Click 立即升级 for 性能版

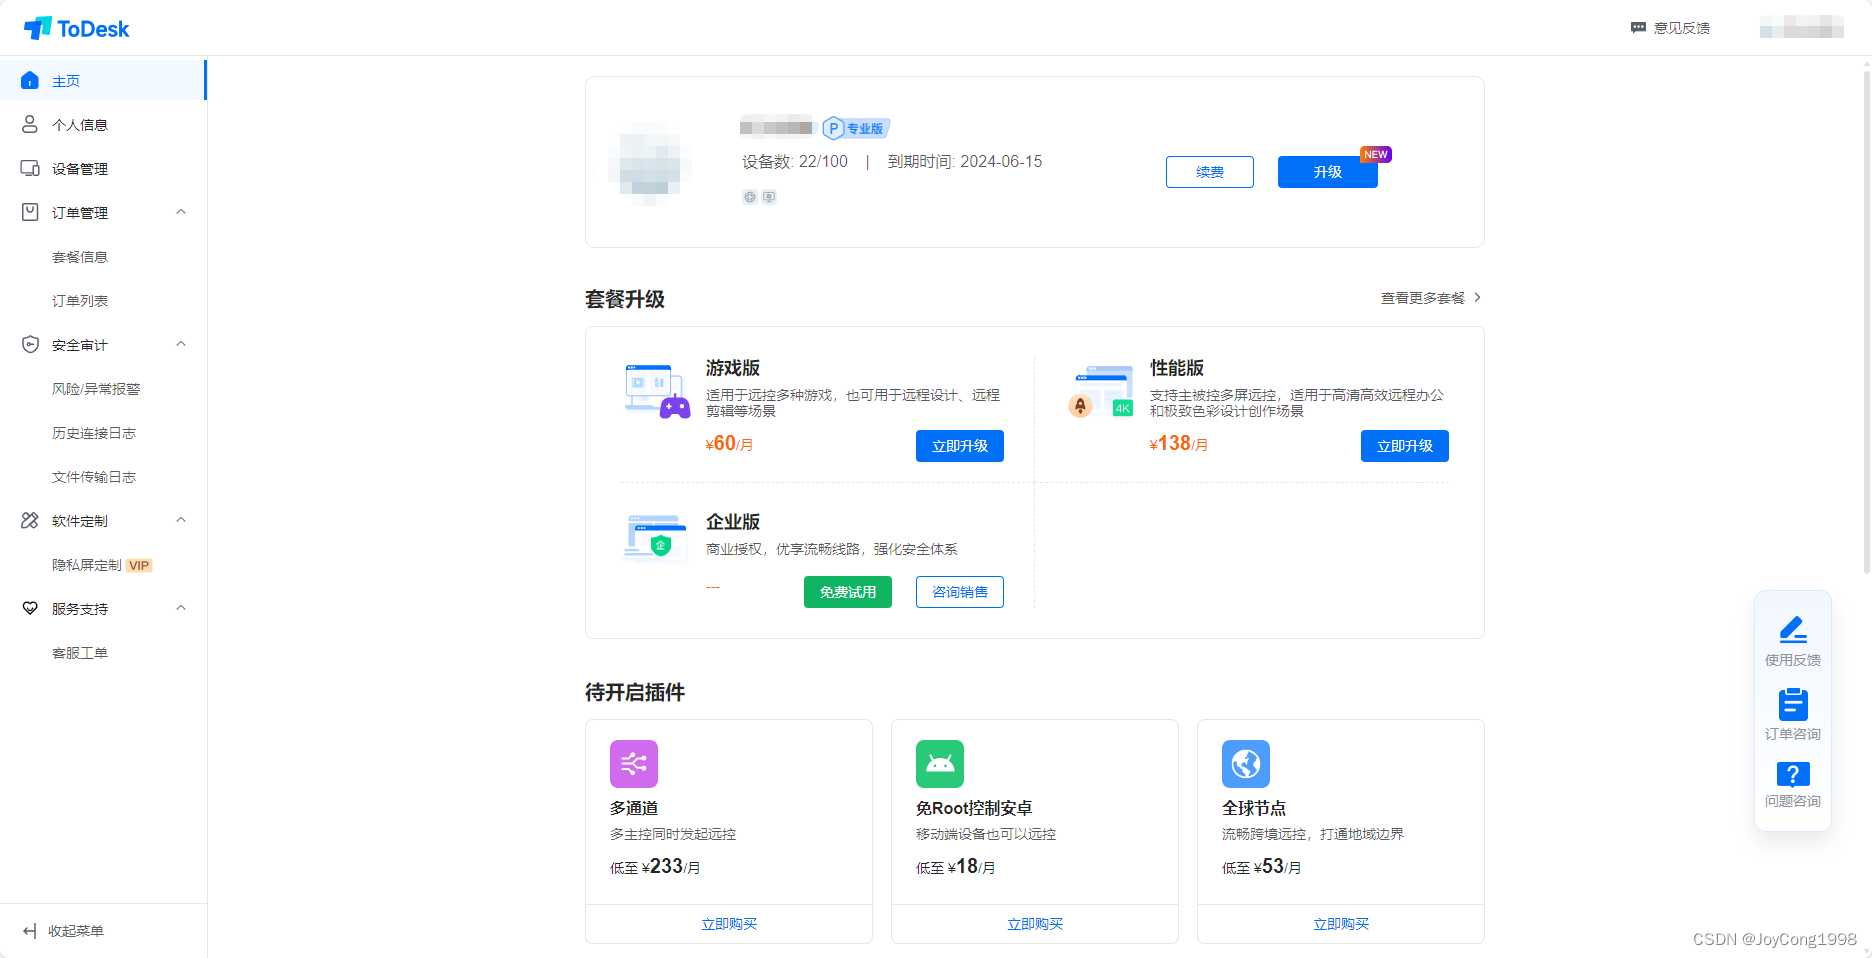[x=1405, y=446]
